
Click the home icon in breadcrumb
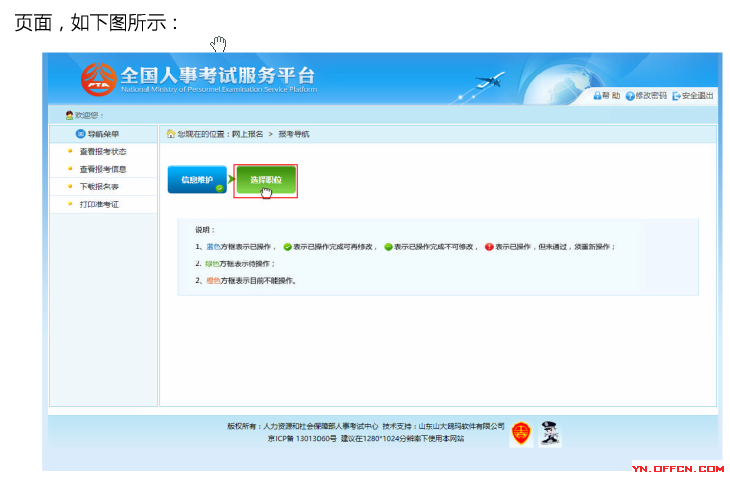[x=171, y=134]
